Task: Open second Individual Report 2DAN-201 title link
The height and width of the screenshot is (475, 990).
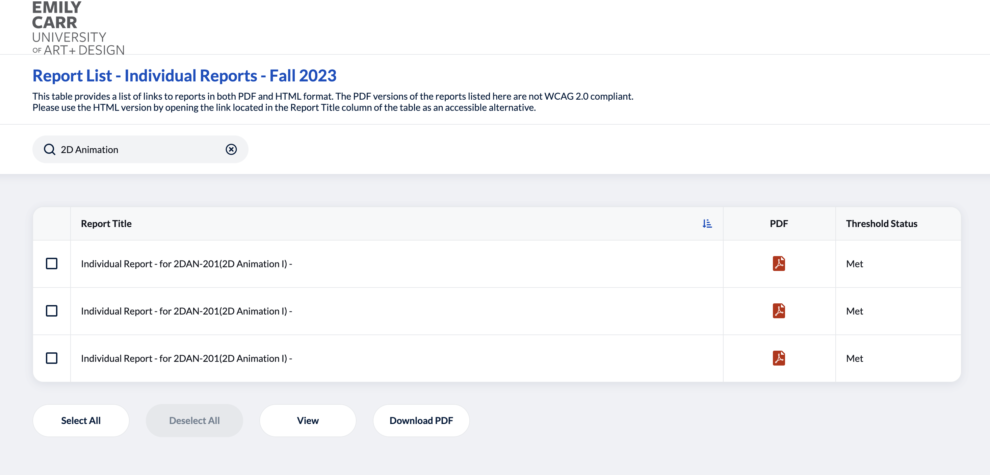Action: tap(186, 311)
